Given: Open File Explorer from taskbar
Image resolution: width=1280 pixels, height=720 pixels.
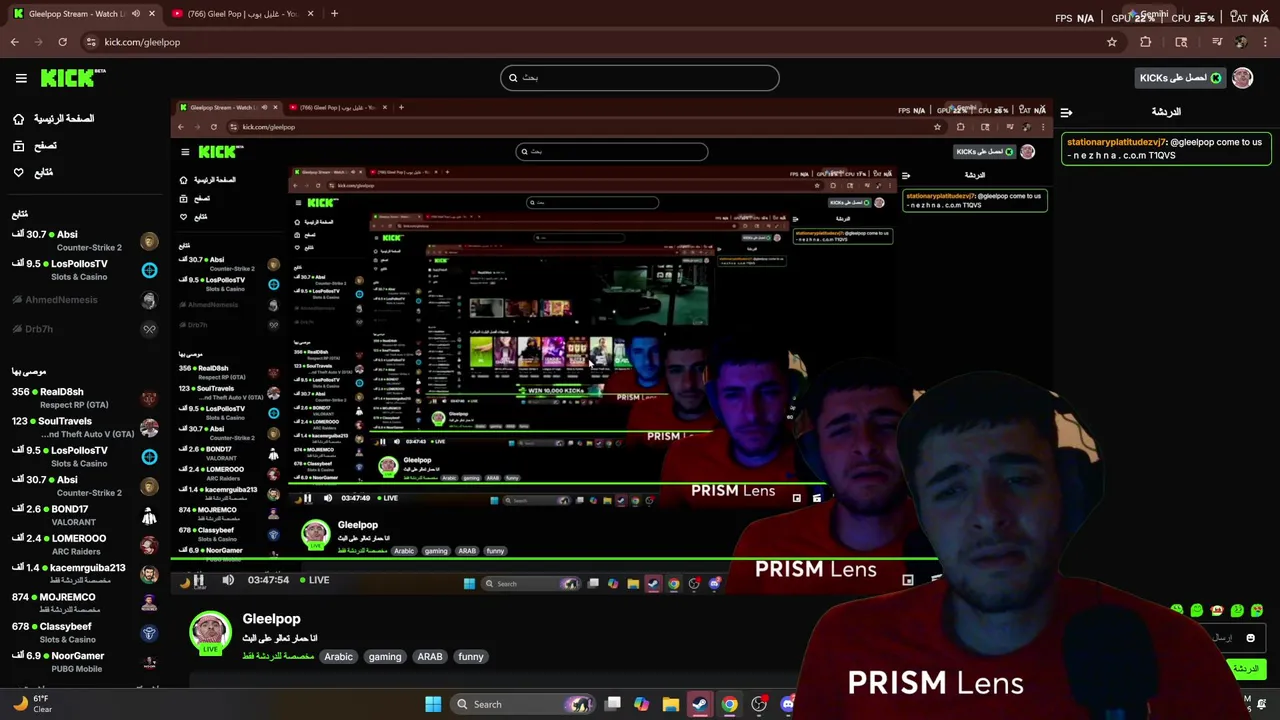Looking at the screenshot, I should pyautogui.click(x=670, y=704).
